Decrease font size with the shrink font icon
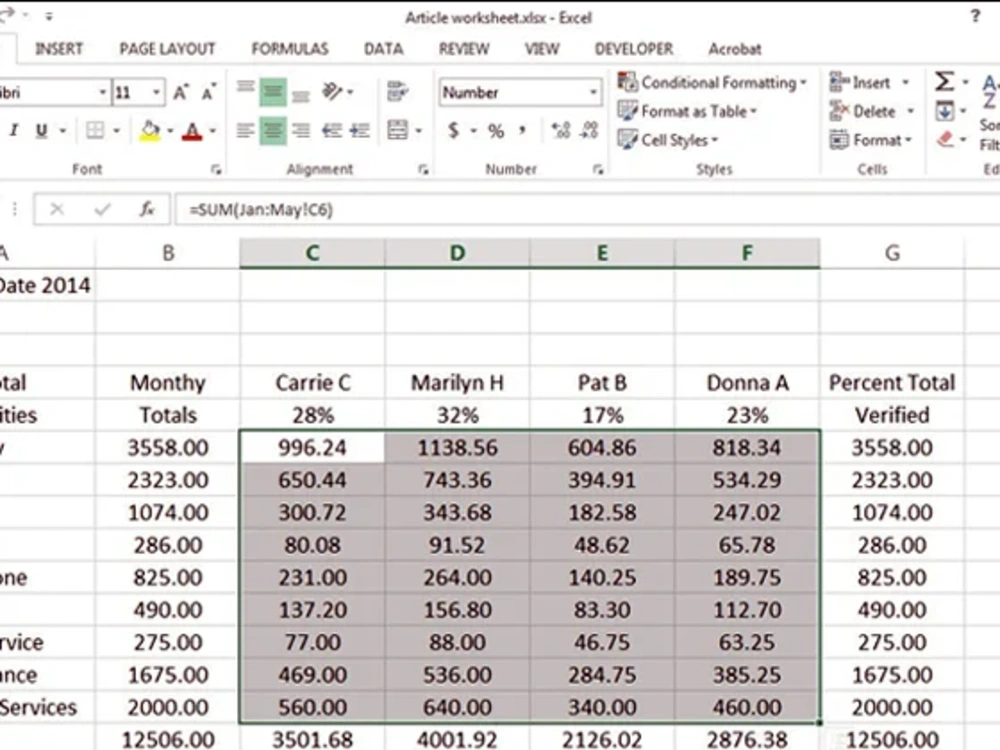Screen dimensions: 1000x750 (x=208, y=92)
